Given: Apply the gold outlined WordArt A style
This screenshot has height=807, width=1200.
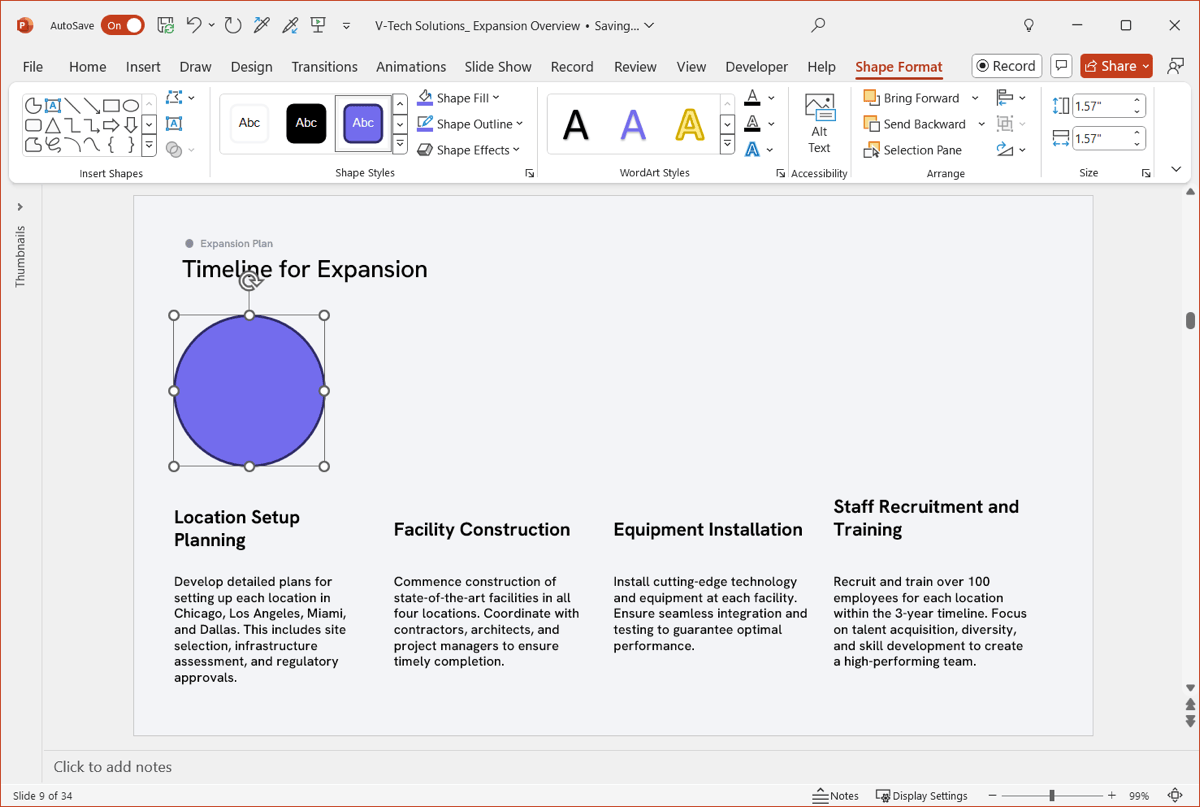Looking at the screenshot, I should click(690, 125).
